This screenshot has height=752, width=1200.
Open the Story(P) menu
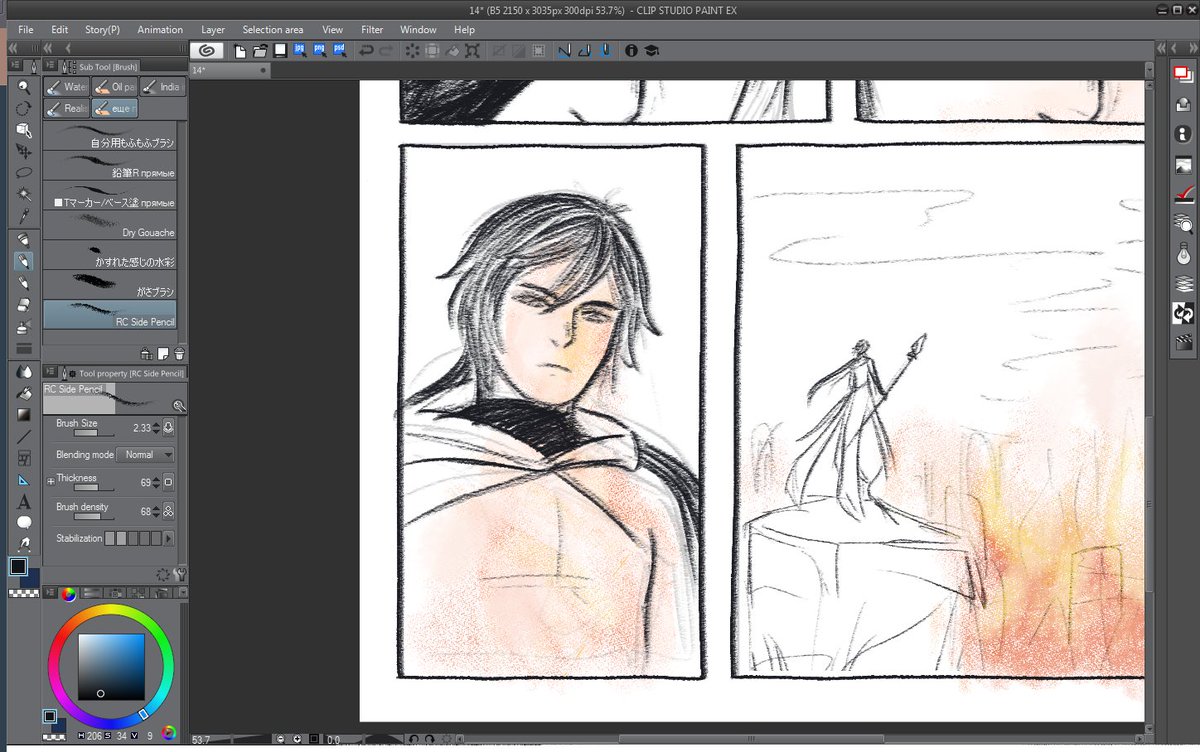tap(102, 30)
